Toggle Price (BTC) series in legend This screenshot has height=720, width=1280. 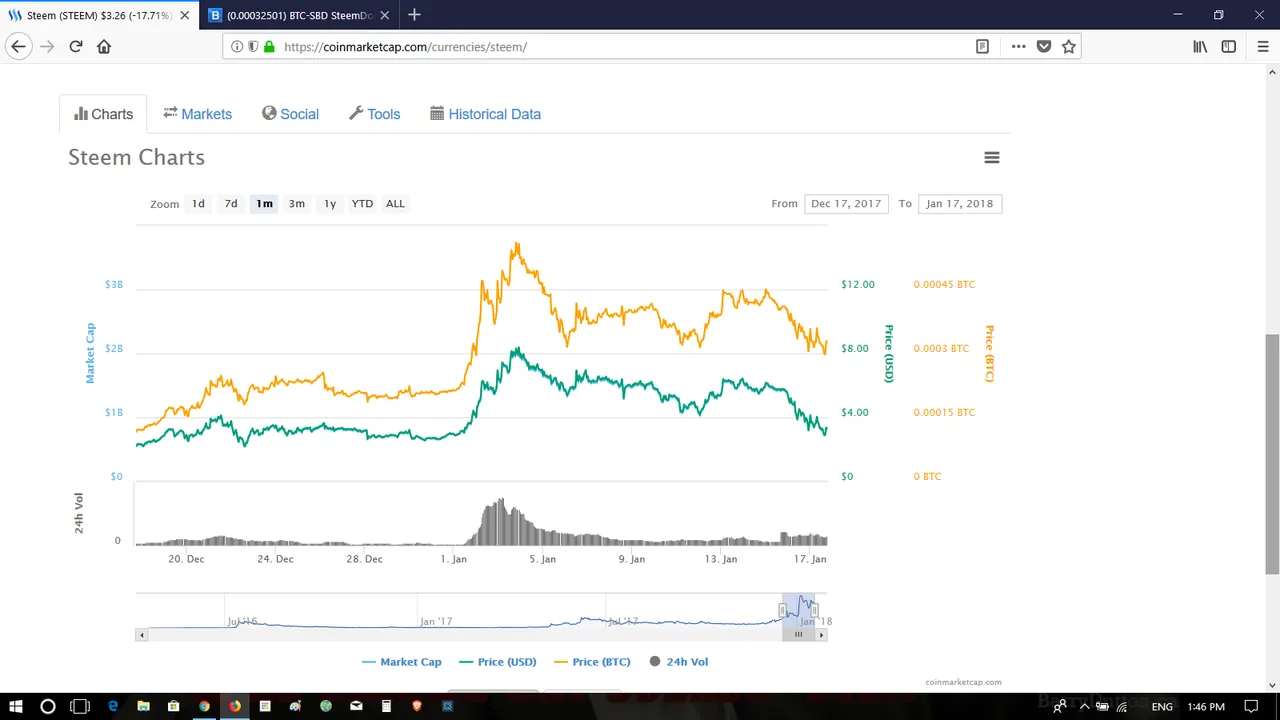[594, 662]
